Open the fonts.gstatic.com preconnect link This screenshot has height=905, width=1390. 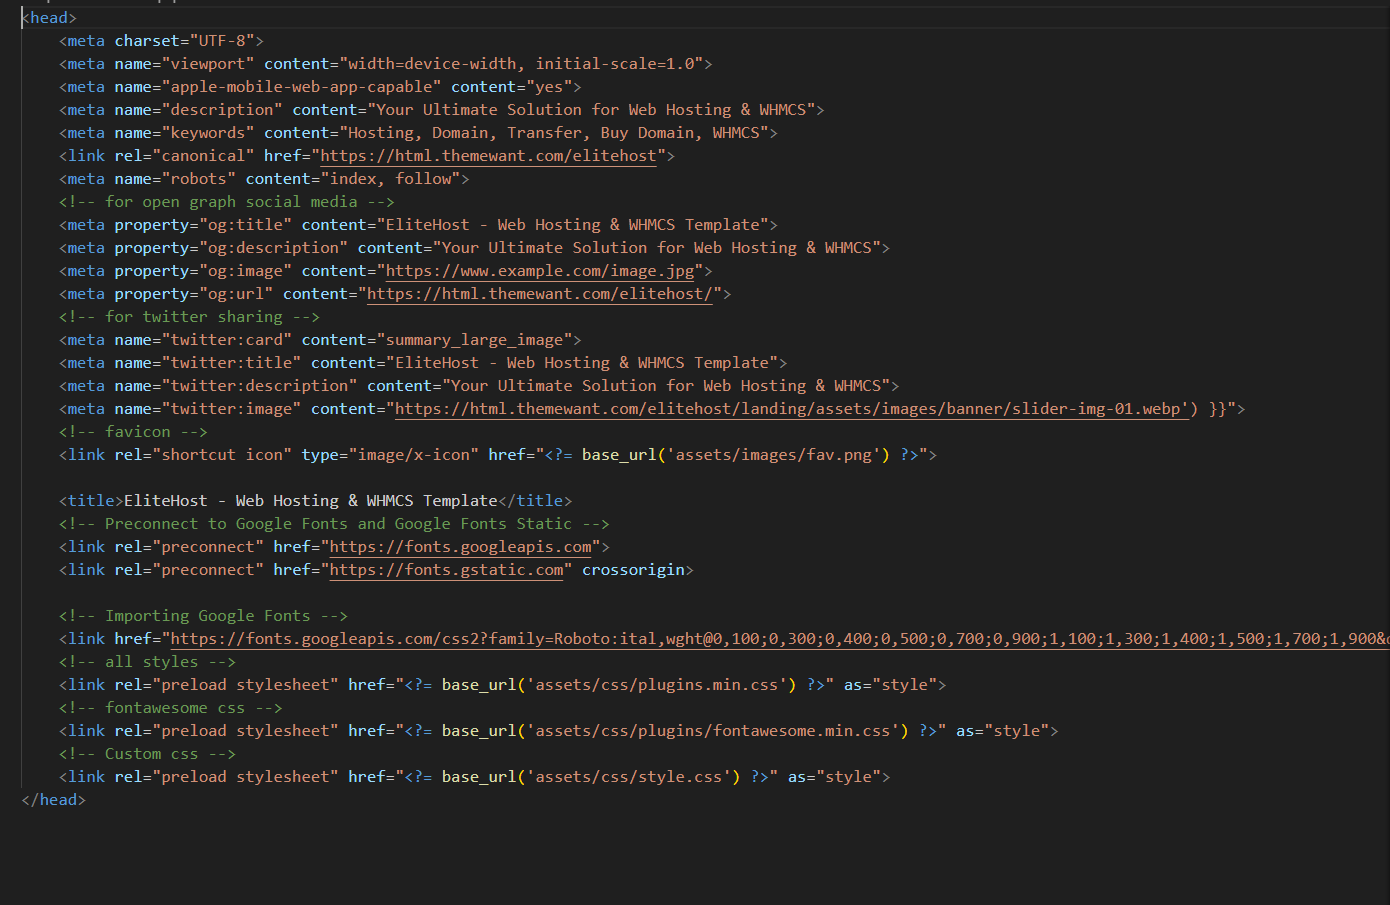446,570
